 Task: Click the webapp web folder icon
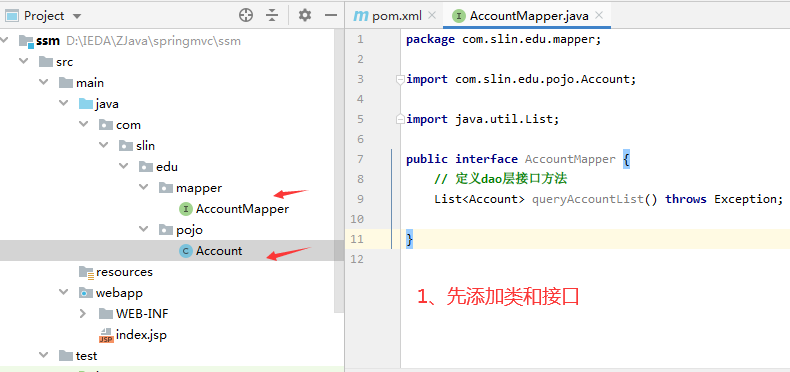(x=86, y=292)
